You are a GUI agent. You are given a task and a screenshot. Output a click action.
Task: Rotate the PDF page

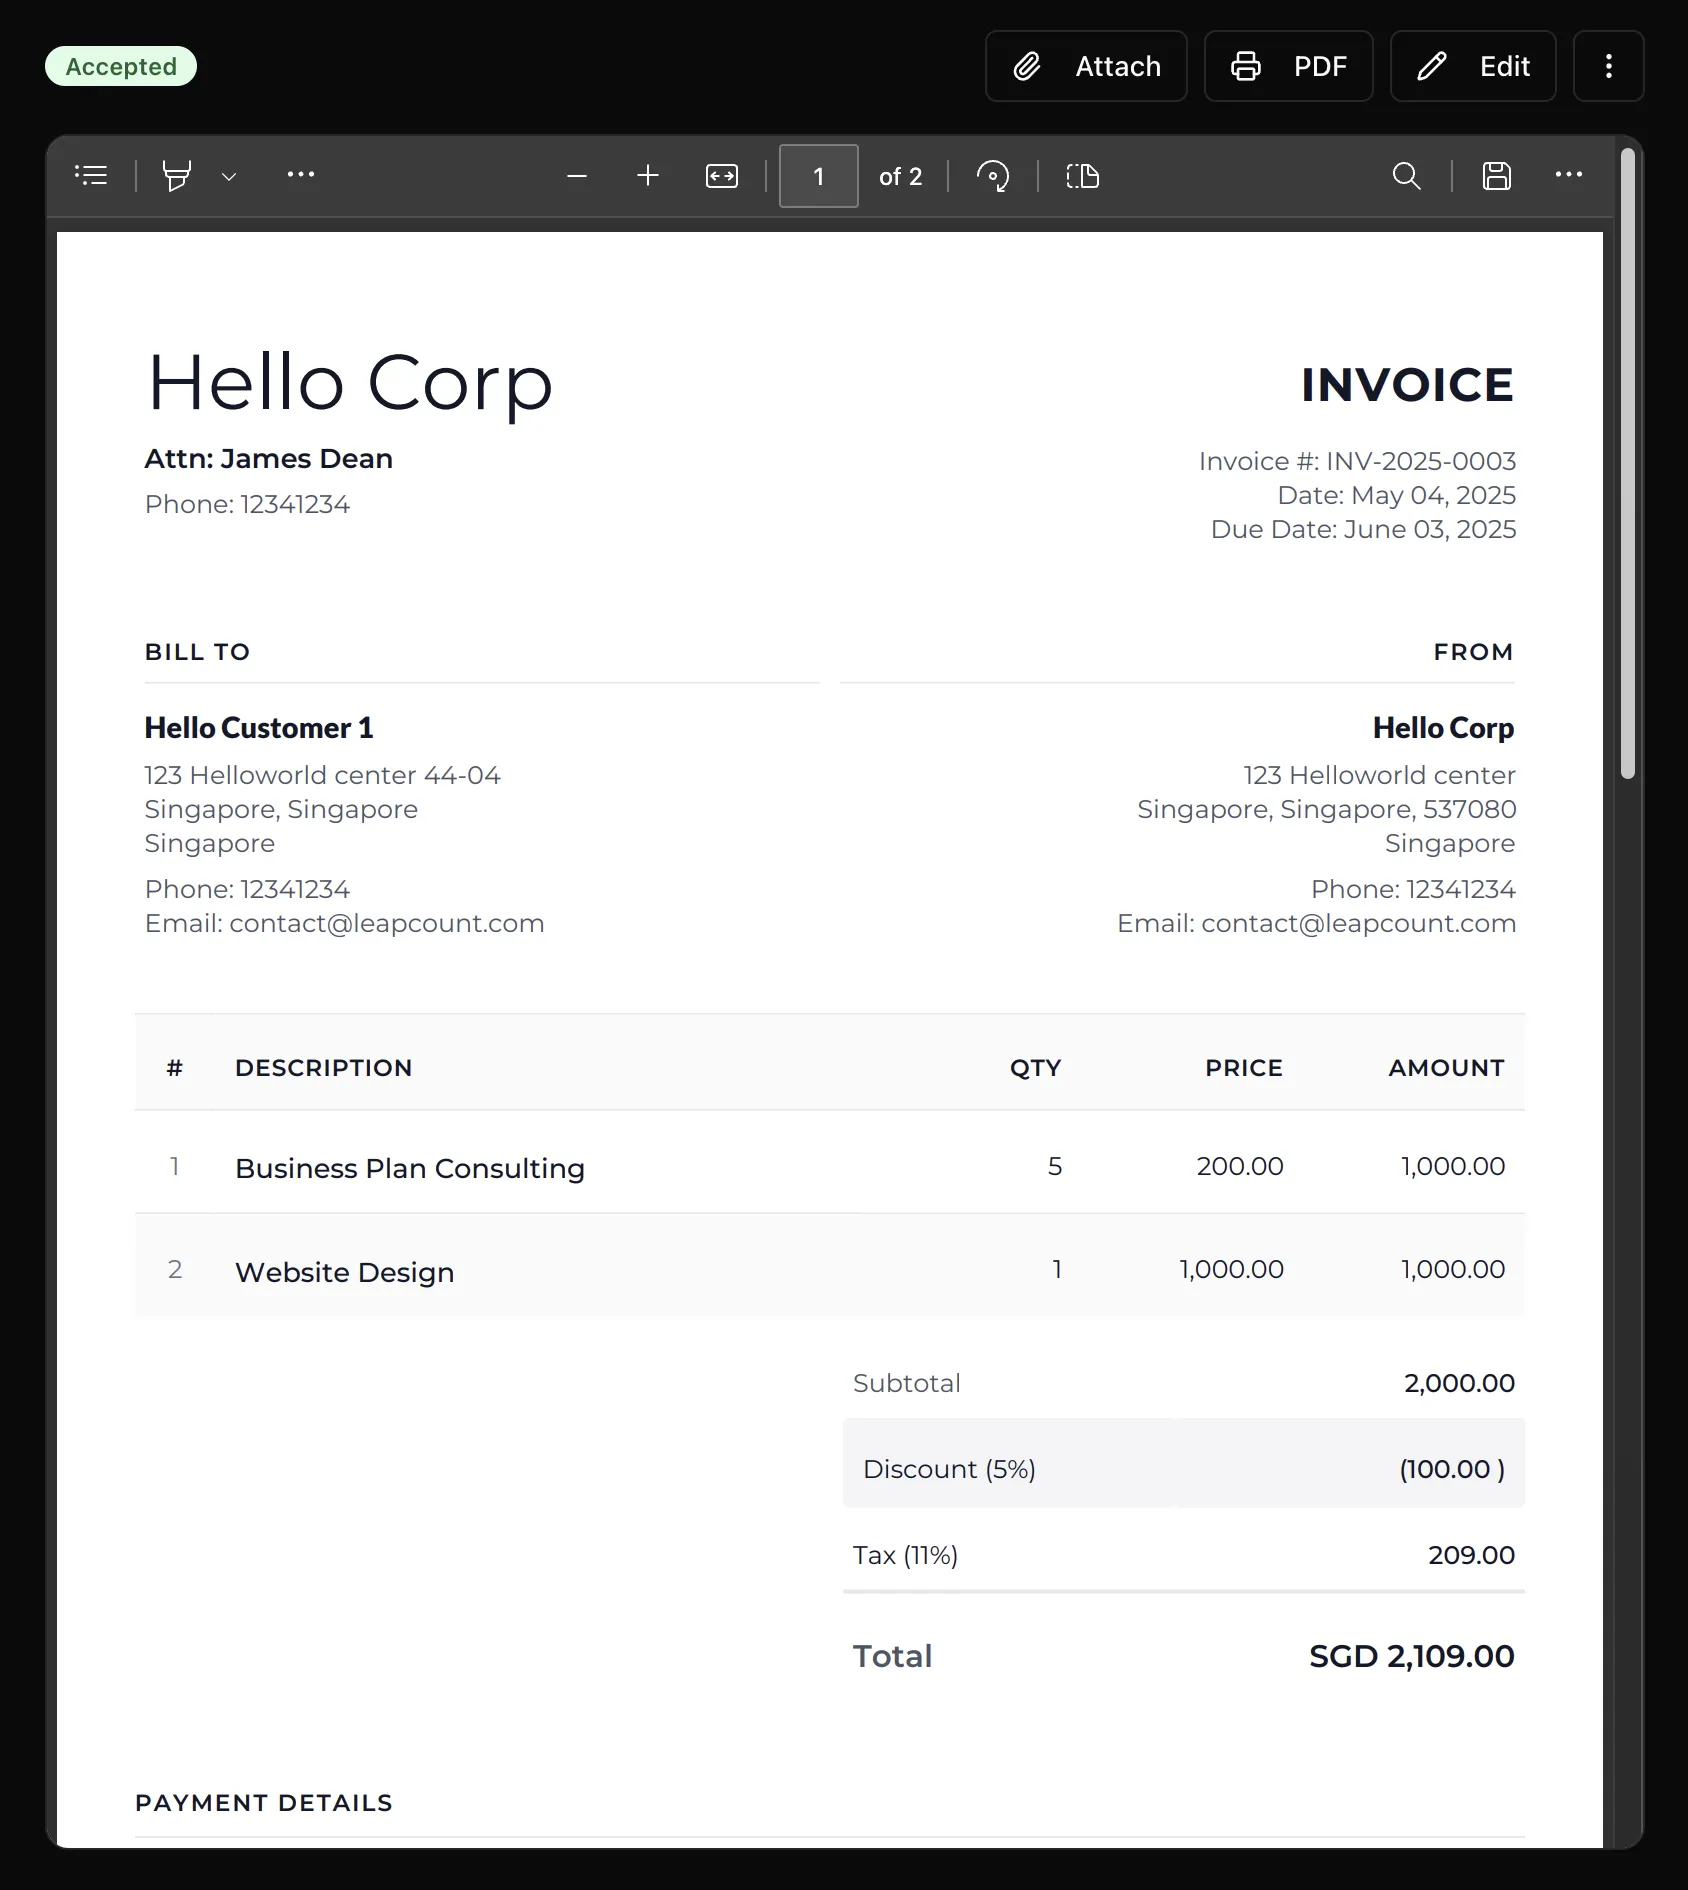point(993,177)
